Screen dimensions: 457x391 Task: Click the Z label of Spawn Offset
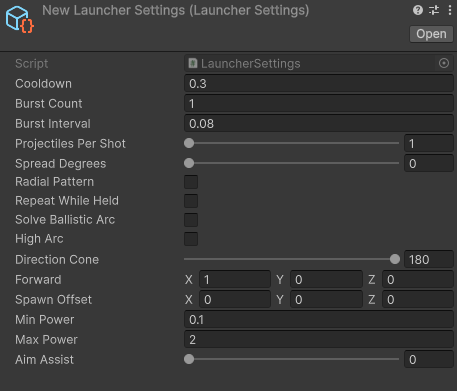coord(372,300)
